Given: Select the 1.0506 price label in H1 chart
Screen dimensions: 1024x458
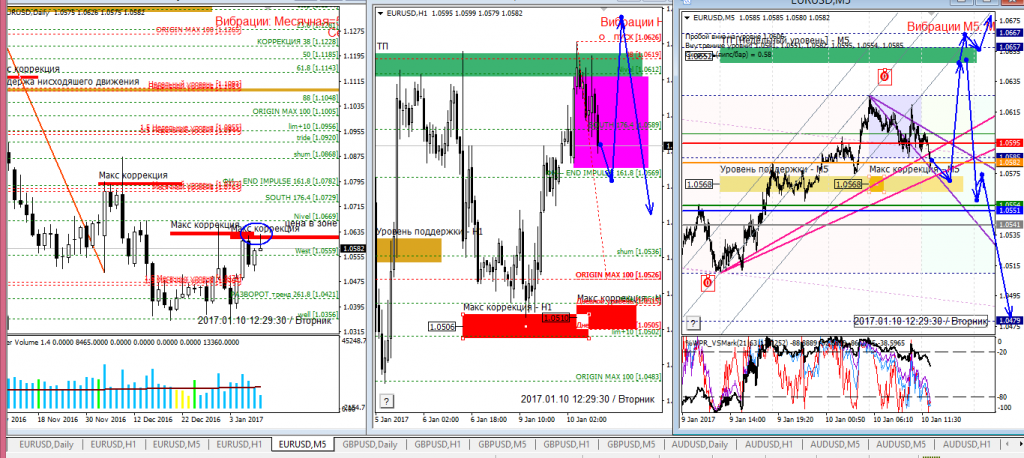Looking at the screenshot, I should click(x=441, y=326).
